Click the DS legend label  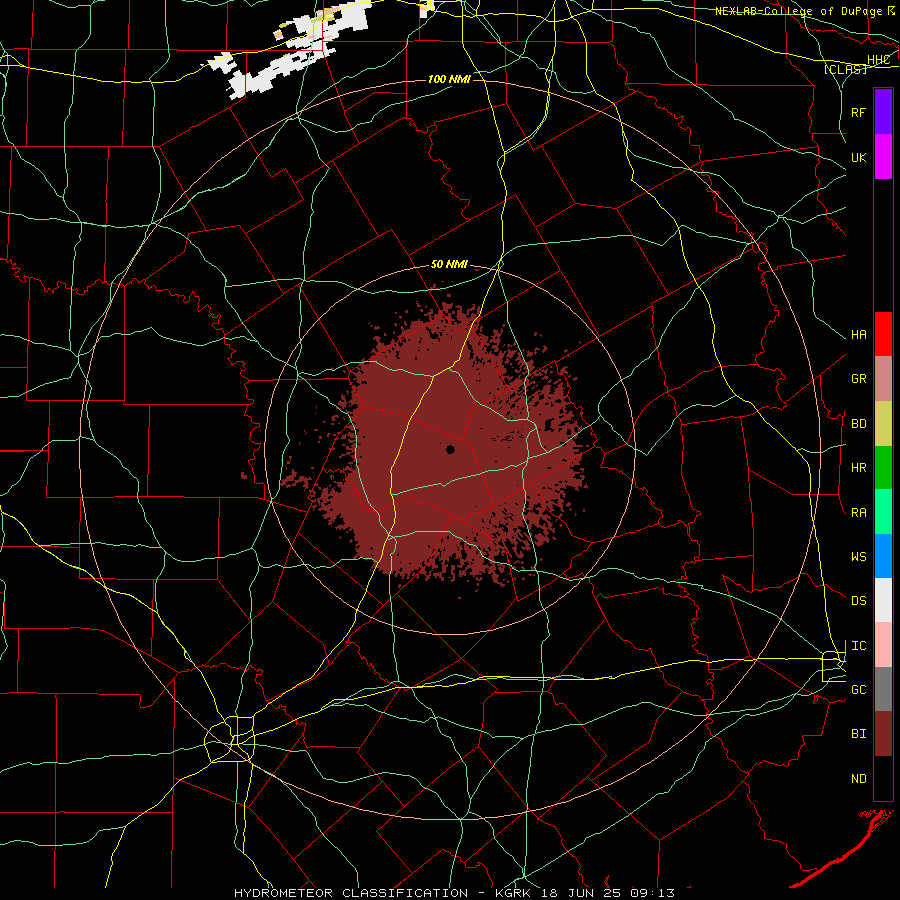858,600
